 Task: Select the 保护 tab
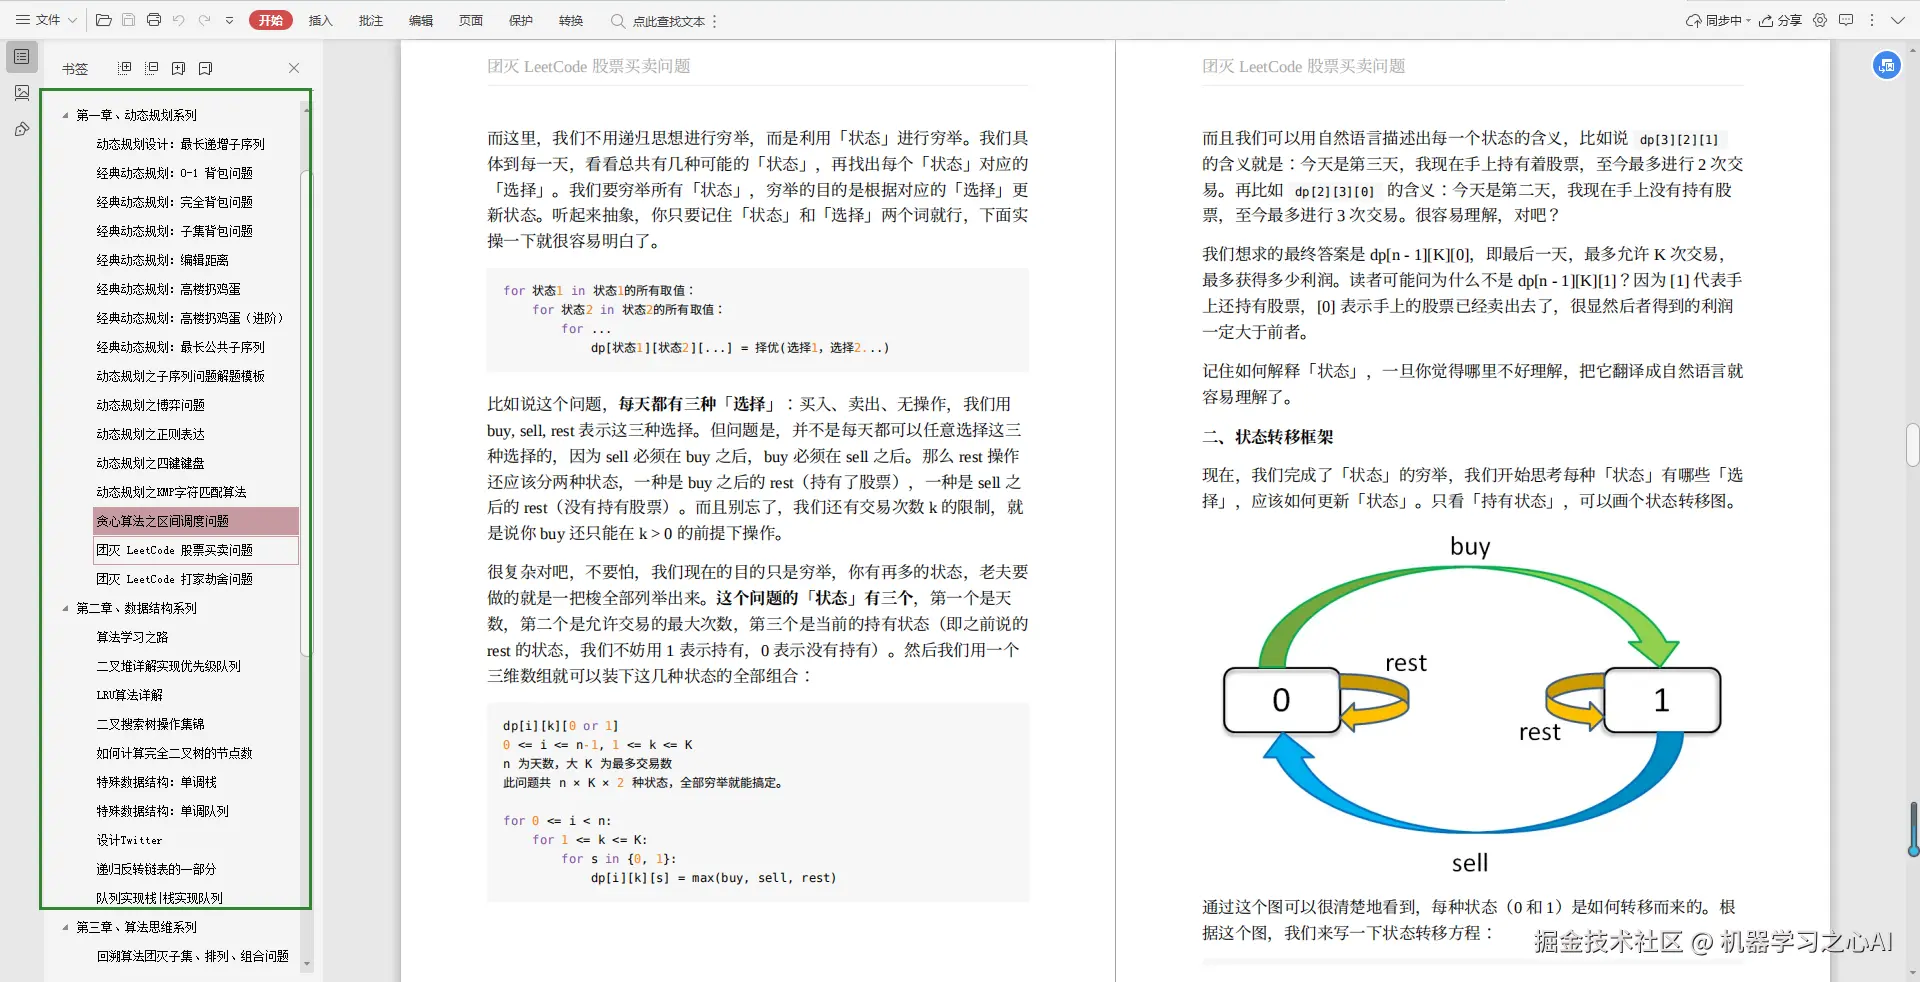(520, 20)
